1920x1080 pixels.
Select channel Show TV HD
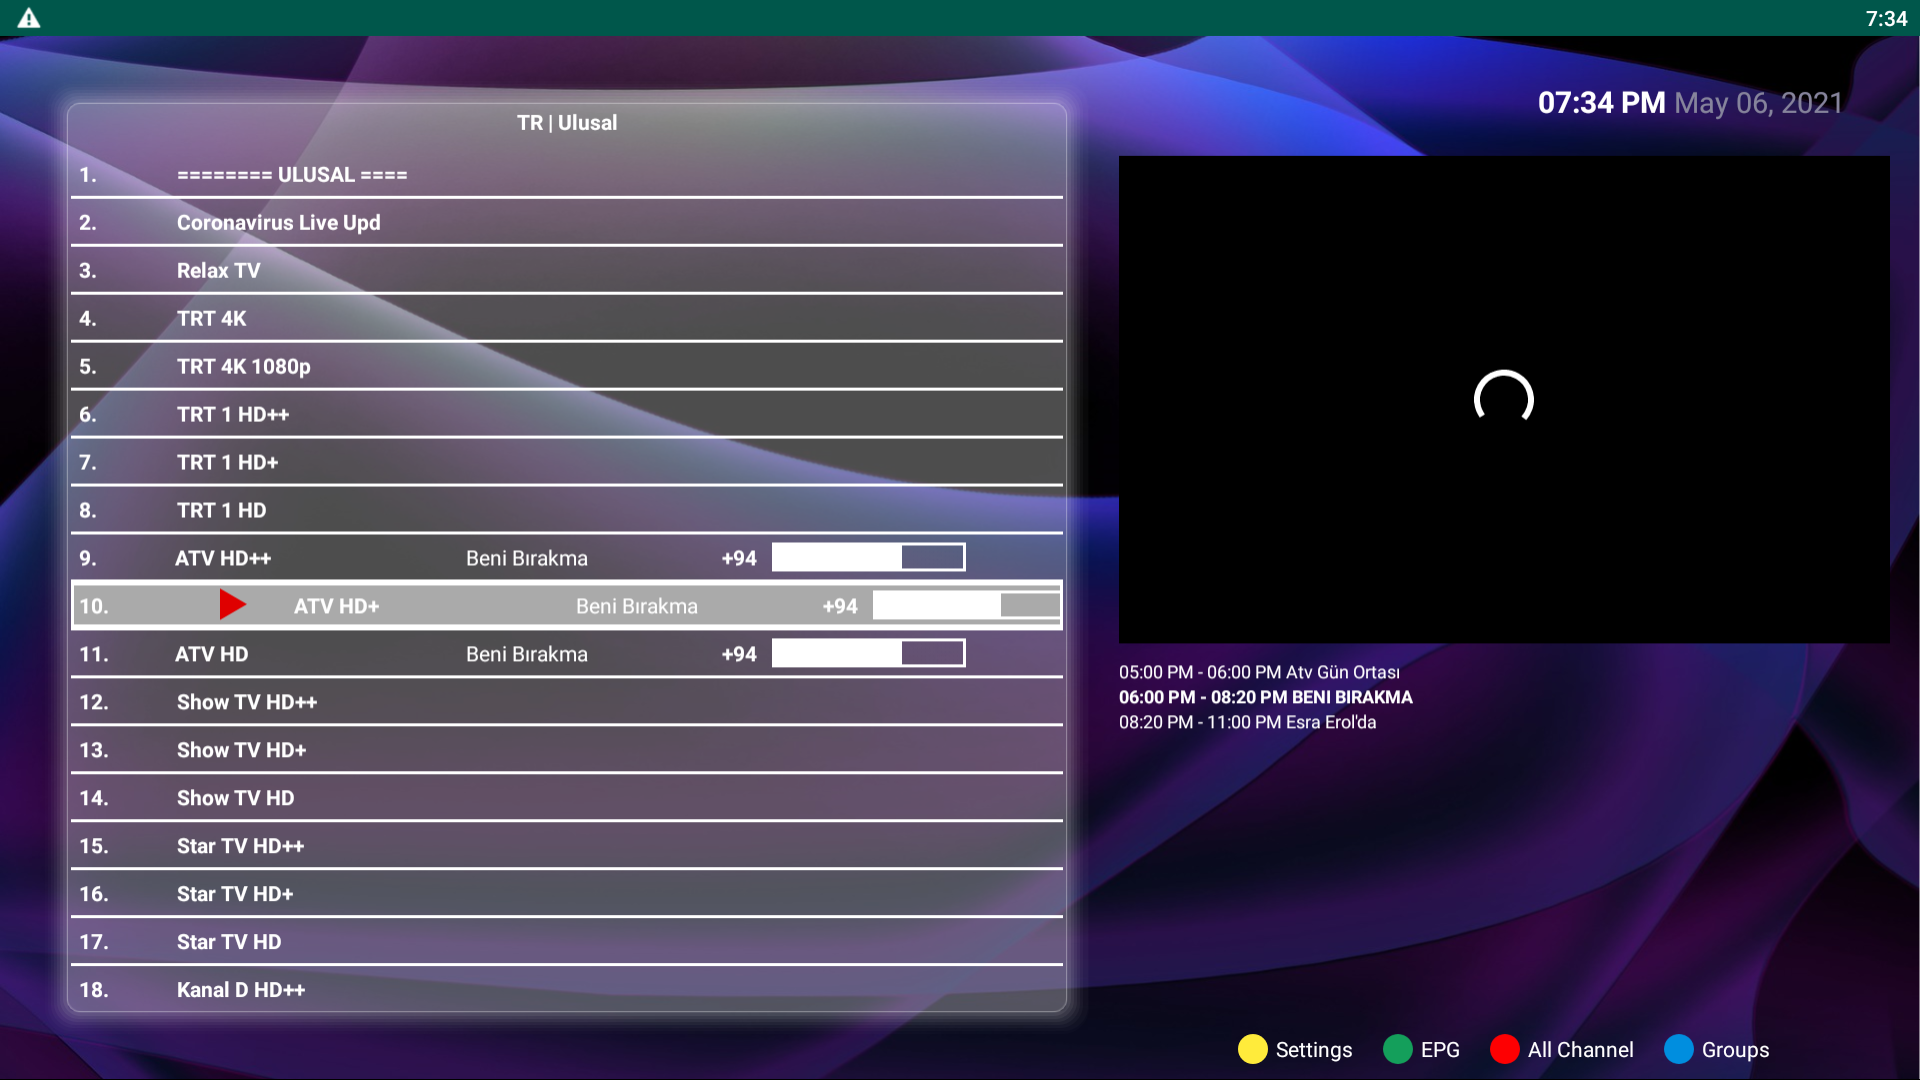(x=567, y=798)
